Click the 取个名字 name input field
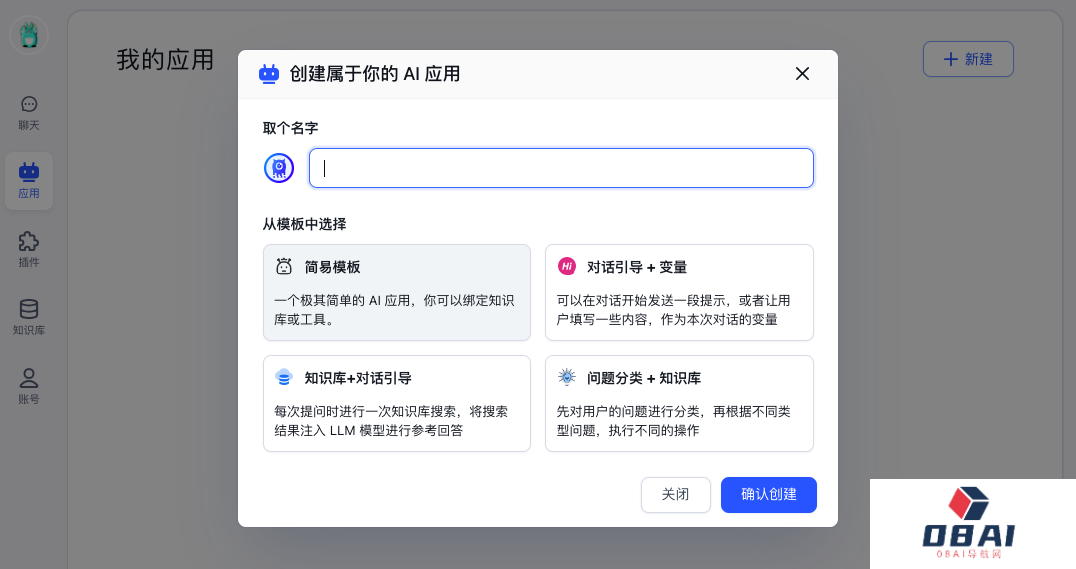This screenshot has width=1076, height=569. (x=561, y=168)
